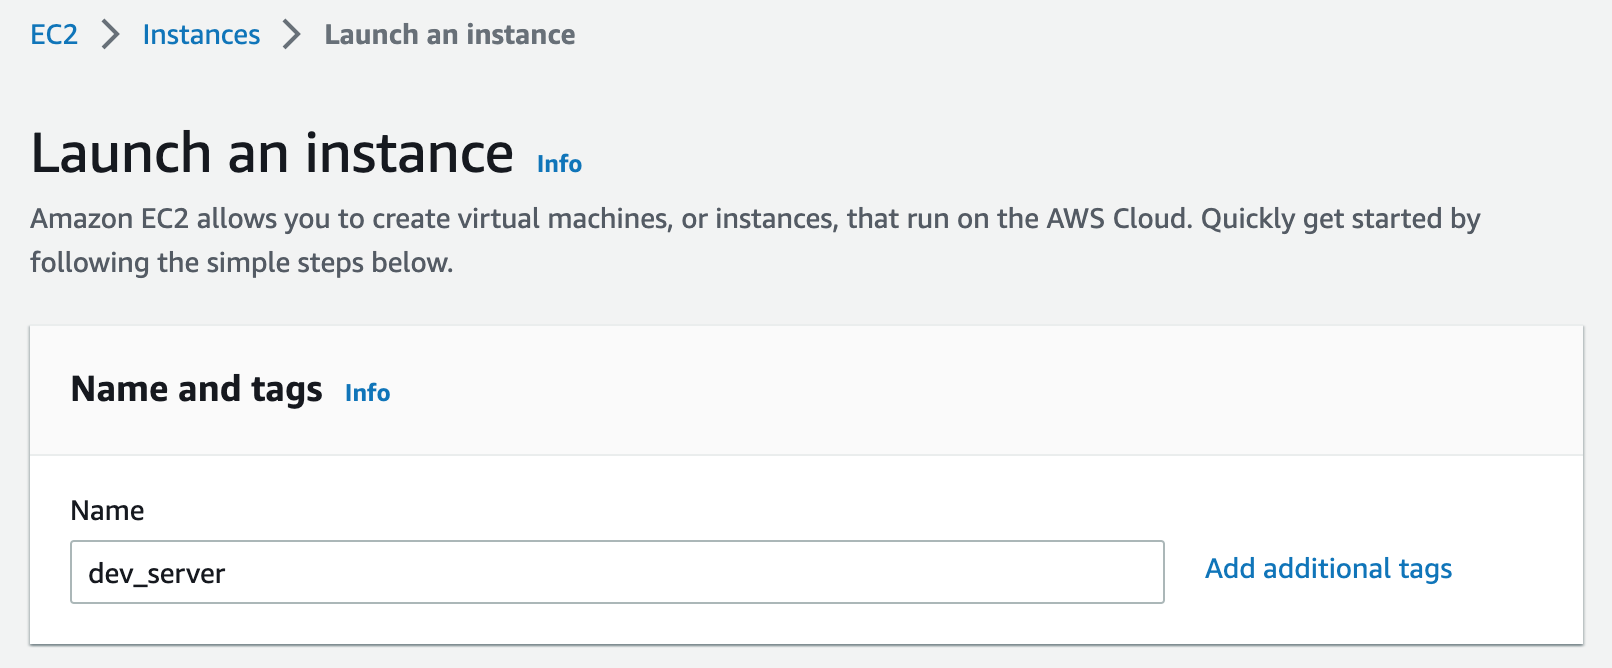Screen dimensions: 1612x668
Task: Click the chevron after the Instances breadcrumb
Action: (x=291, y=35)
